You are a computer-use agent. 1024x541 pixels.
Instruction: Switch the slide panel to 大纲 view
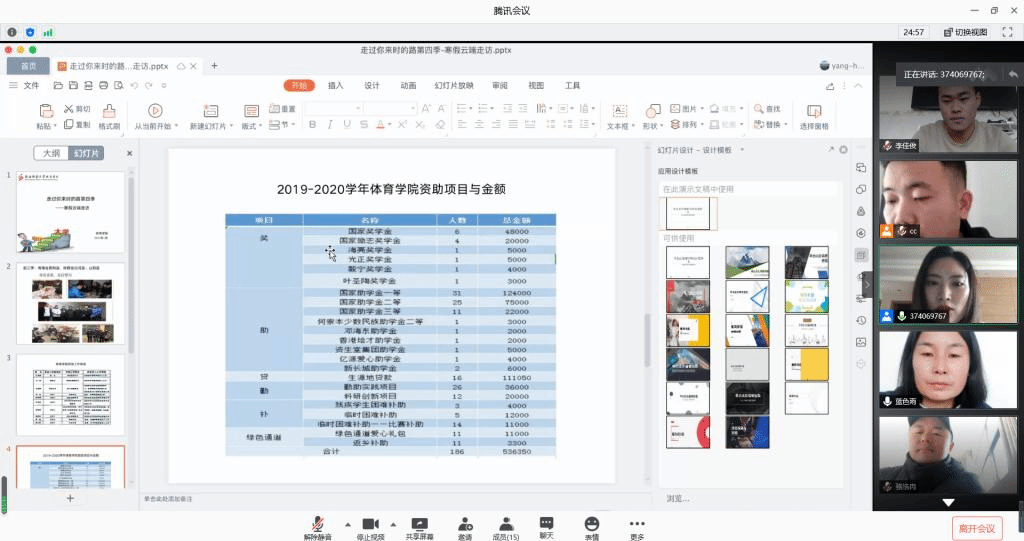pyautogui.click(x=51, y=153)
